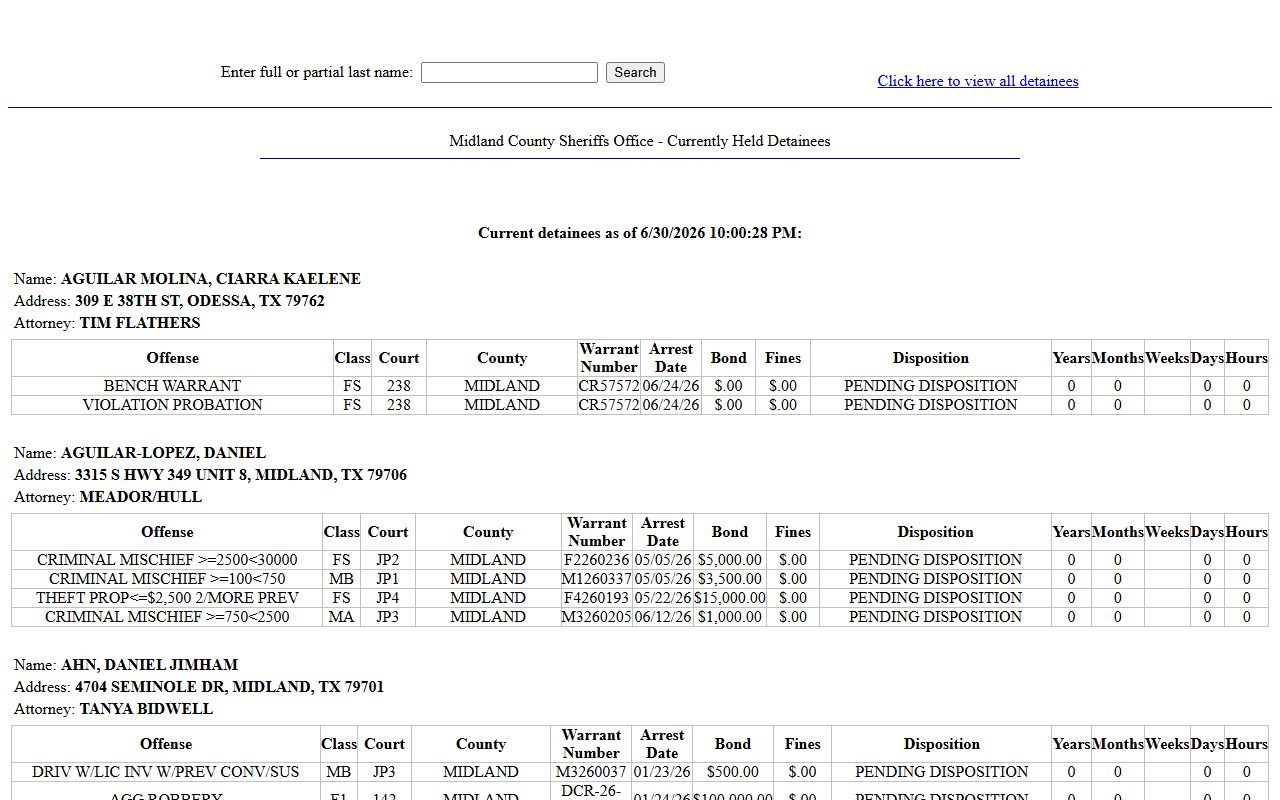Click the $3,500.00 bond amount
The height and width of the screenshot is (800, 1280).
pos(730,579)
